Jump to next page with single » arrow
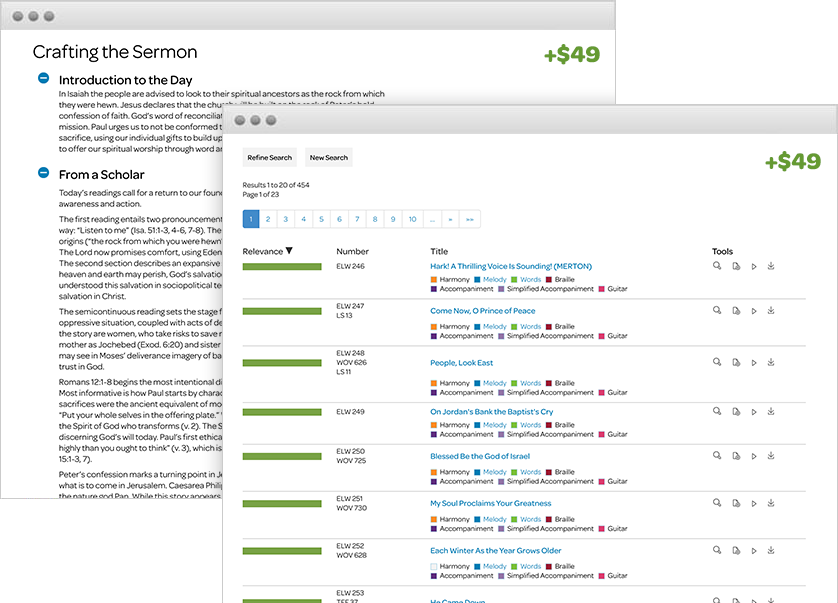Viewport: 838px width, 603px height. pyautogui.click(x=451, y=219)
